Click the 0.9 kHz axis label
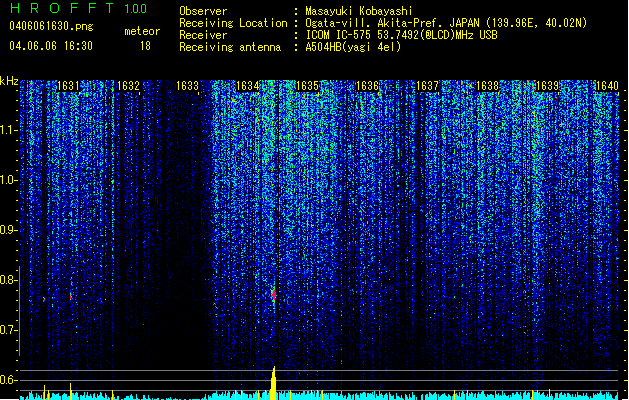The image size is (629, 400). (8, 230)
